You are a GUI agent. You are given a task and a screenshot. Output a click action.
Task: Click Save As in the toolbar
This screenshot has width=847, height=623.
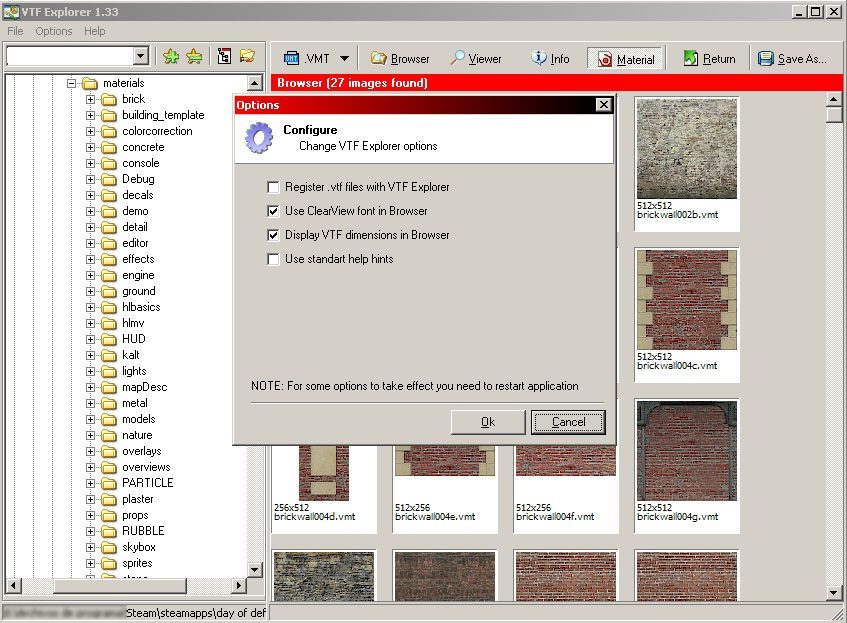[x=792, y=58]
